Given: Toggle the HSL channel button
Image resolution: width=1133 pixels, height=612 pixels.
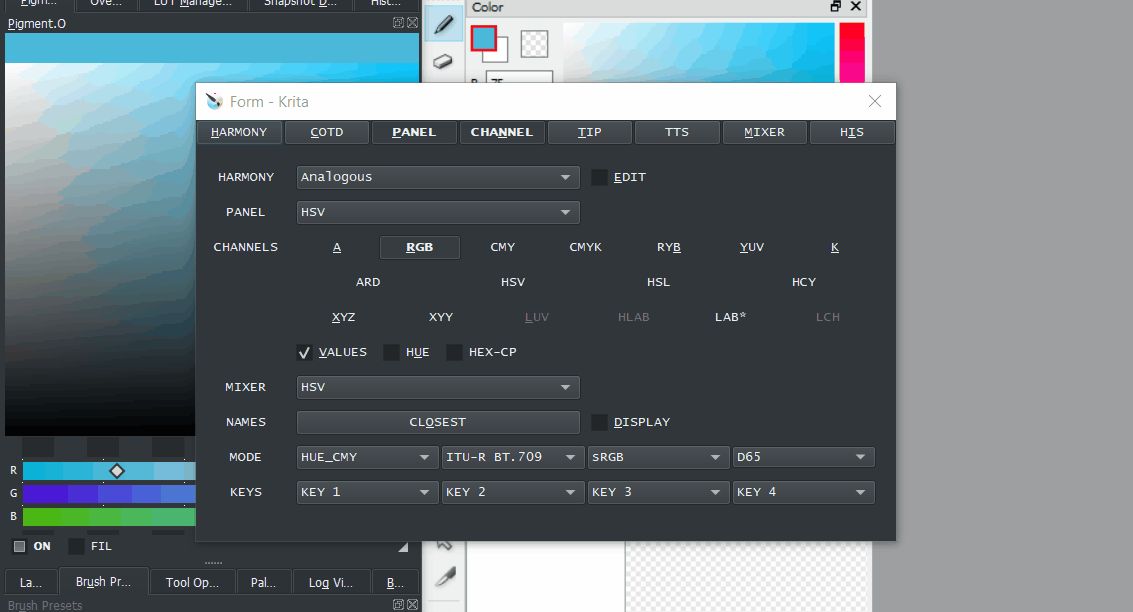Looking at the screenshot, I should 658,283.
